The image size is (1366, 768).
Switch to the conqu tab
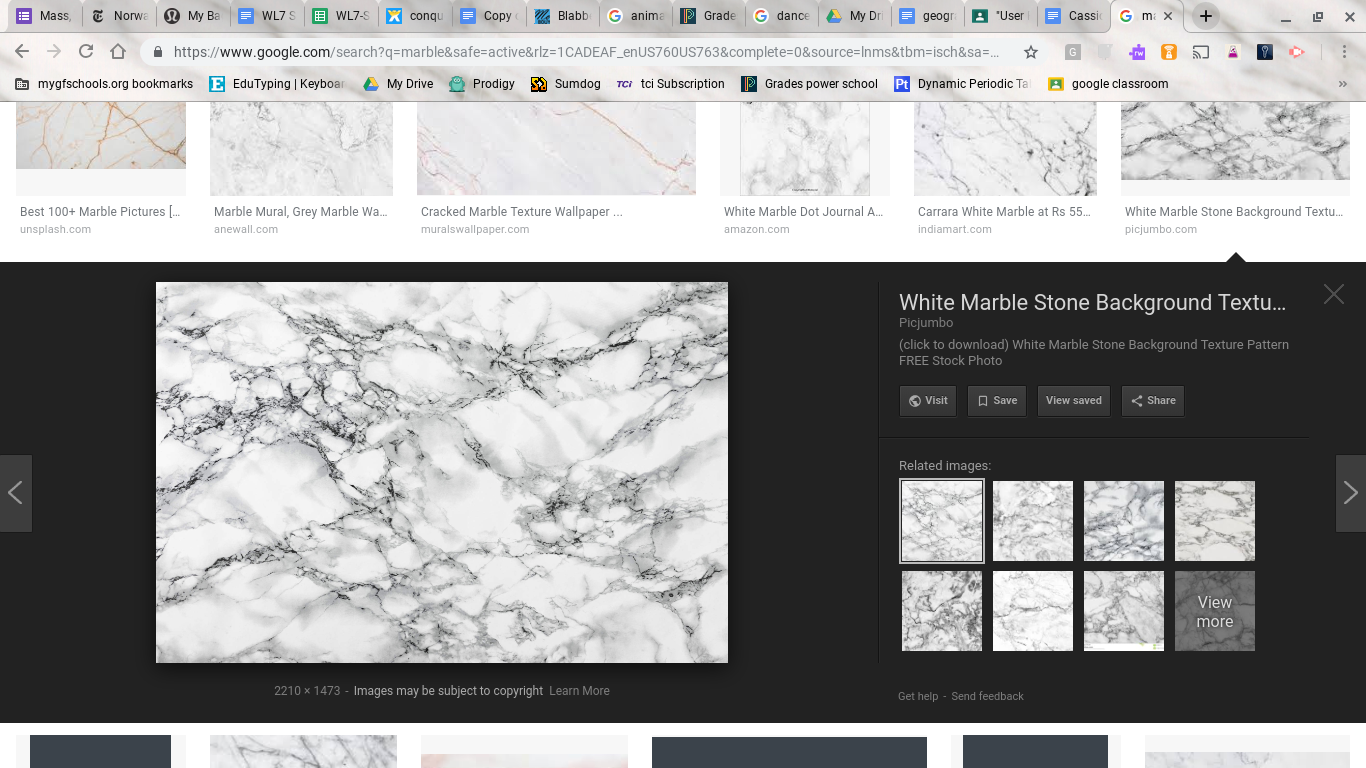[x=415, y=16]
